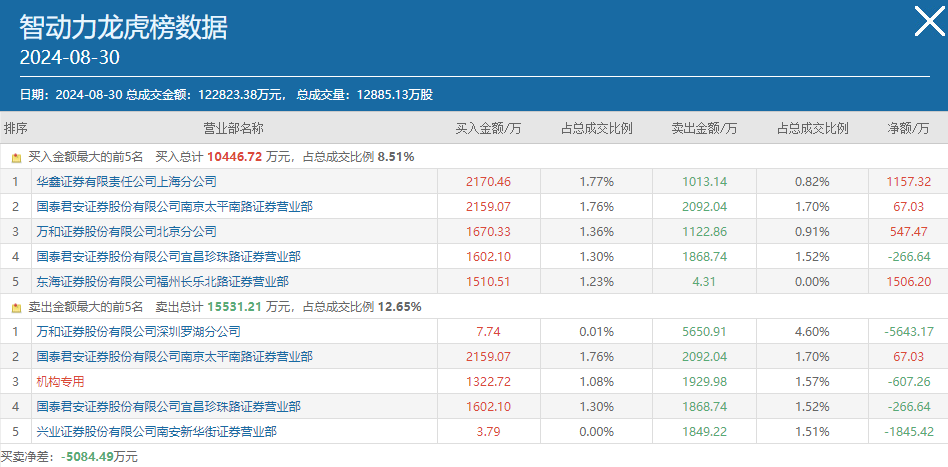Open 国泰君安南京太平南路 link in buy top-5 list
Image resolution: width=948 pixels, height=467 pixels.
[x=175, y=206]
